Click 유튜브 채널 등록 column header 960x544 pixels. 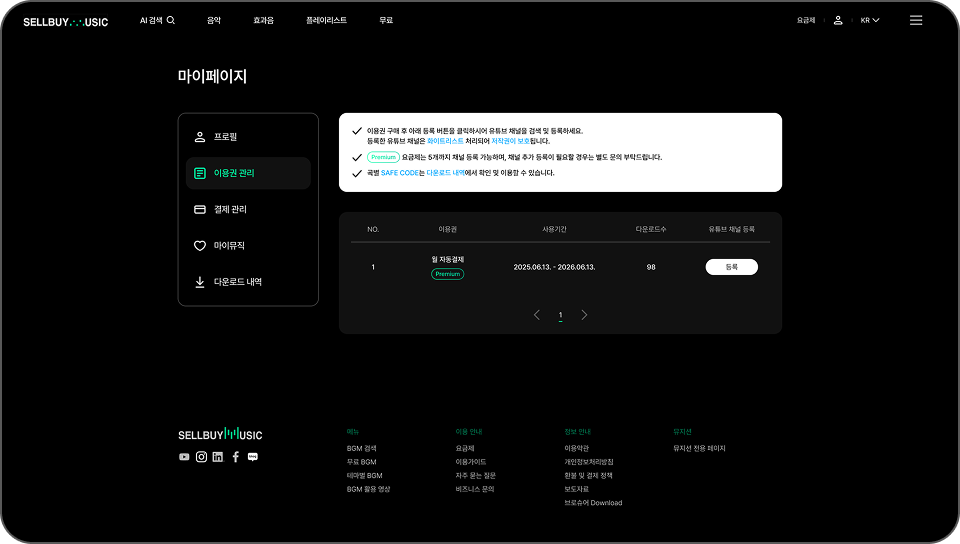click(x=732, y=229)
